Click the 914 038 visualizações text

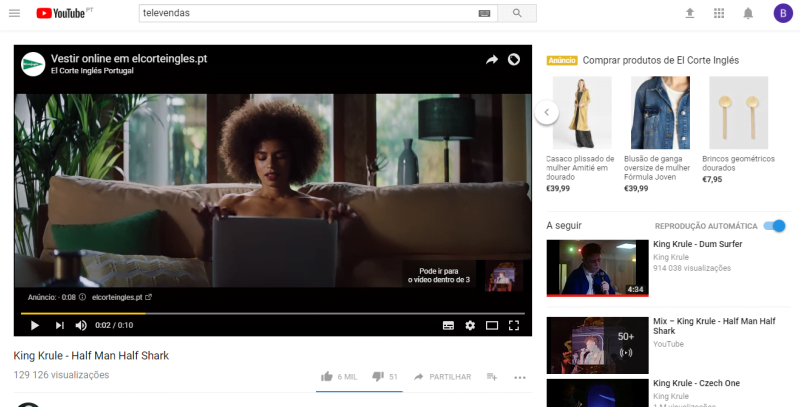(692, 268)
